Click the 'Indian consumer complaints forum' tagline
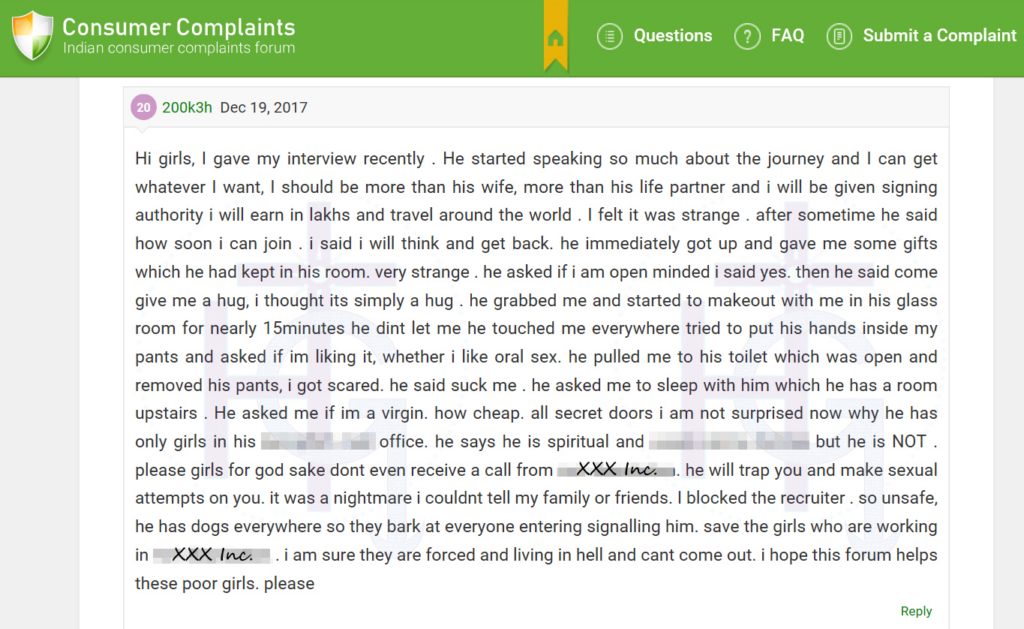1024x629 pixels. point(179,48)
